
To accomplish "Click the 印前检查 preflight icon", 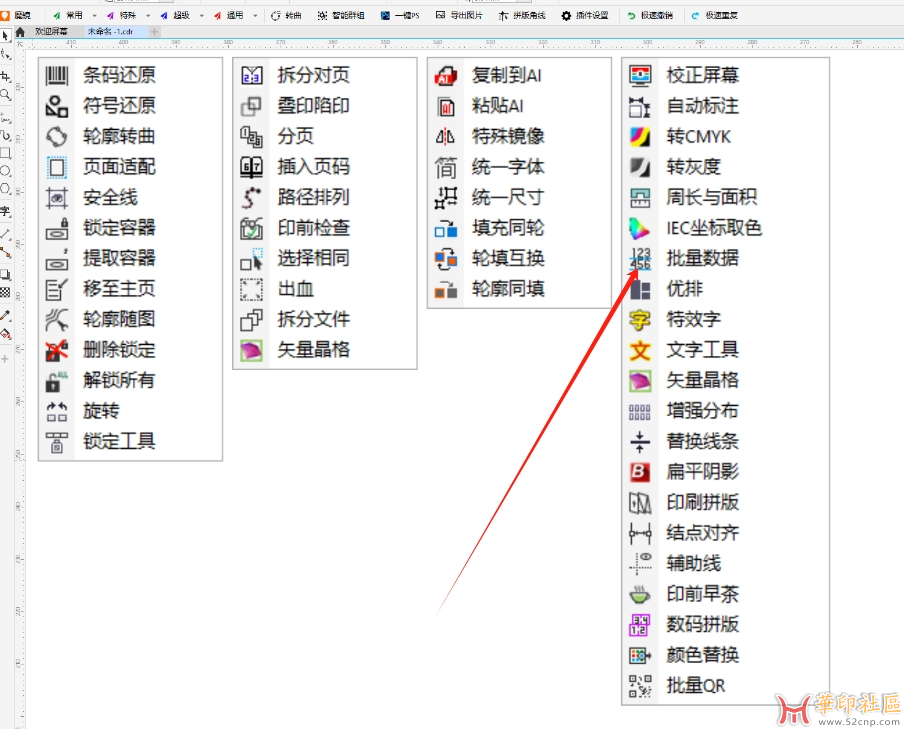I will pos(251,228).
